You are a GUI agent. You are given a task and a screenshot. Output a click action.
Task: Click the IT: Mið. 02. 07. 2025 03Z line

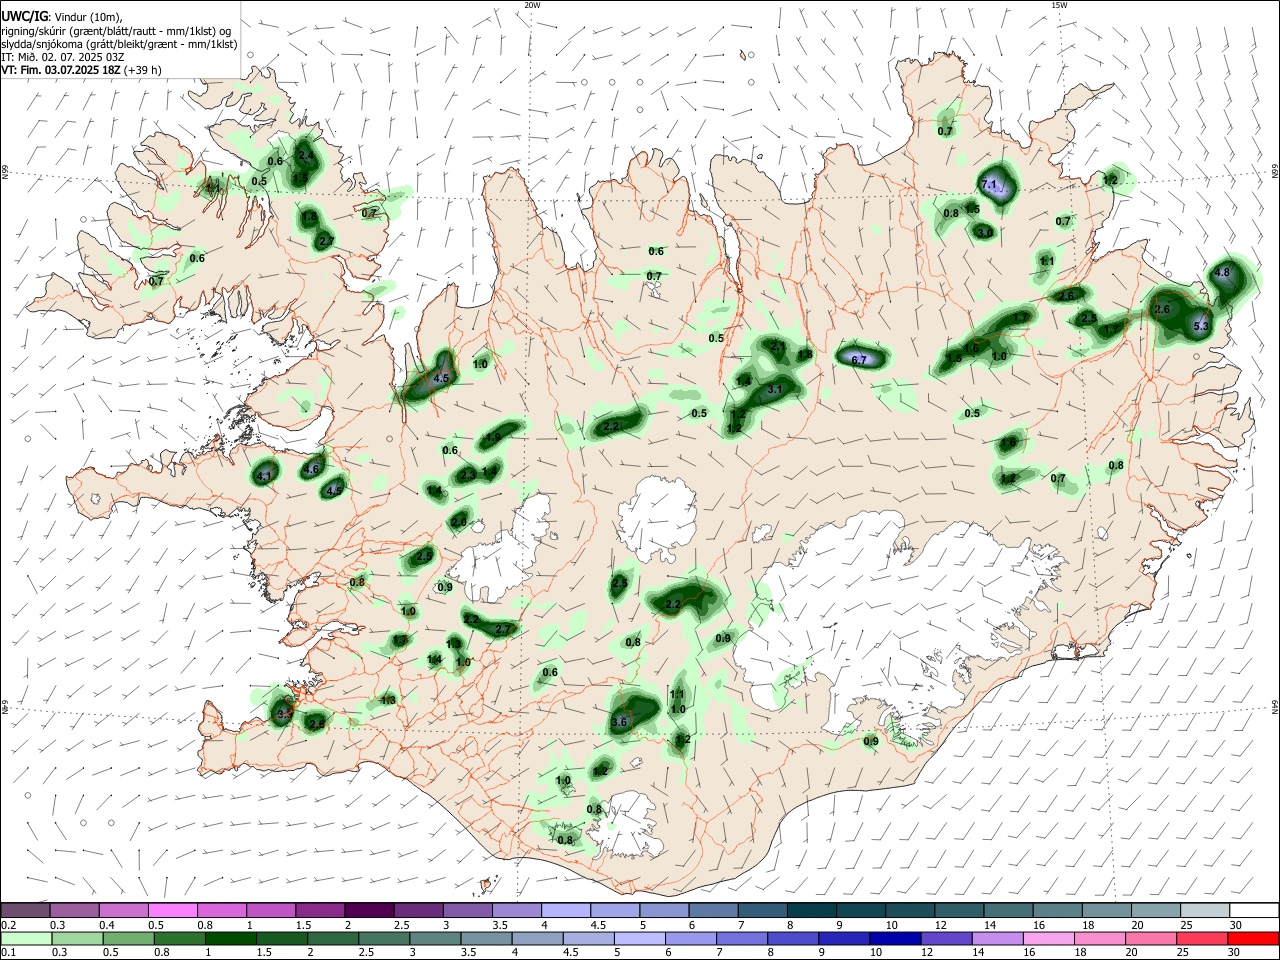click(x=63, y=57)
